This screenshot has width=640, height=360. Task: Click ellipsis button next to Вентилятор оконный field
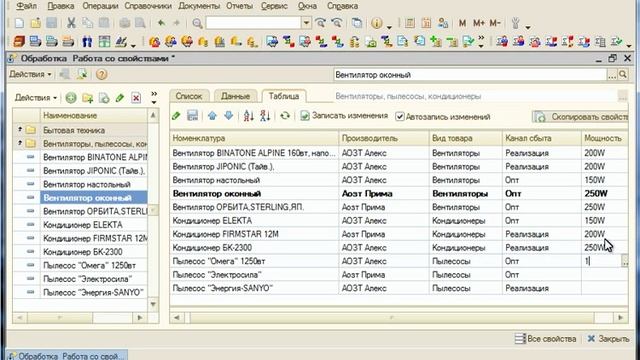pyautogui.click(x=611, y=75)
